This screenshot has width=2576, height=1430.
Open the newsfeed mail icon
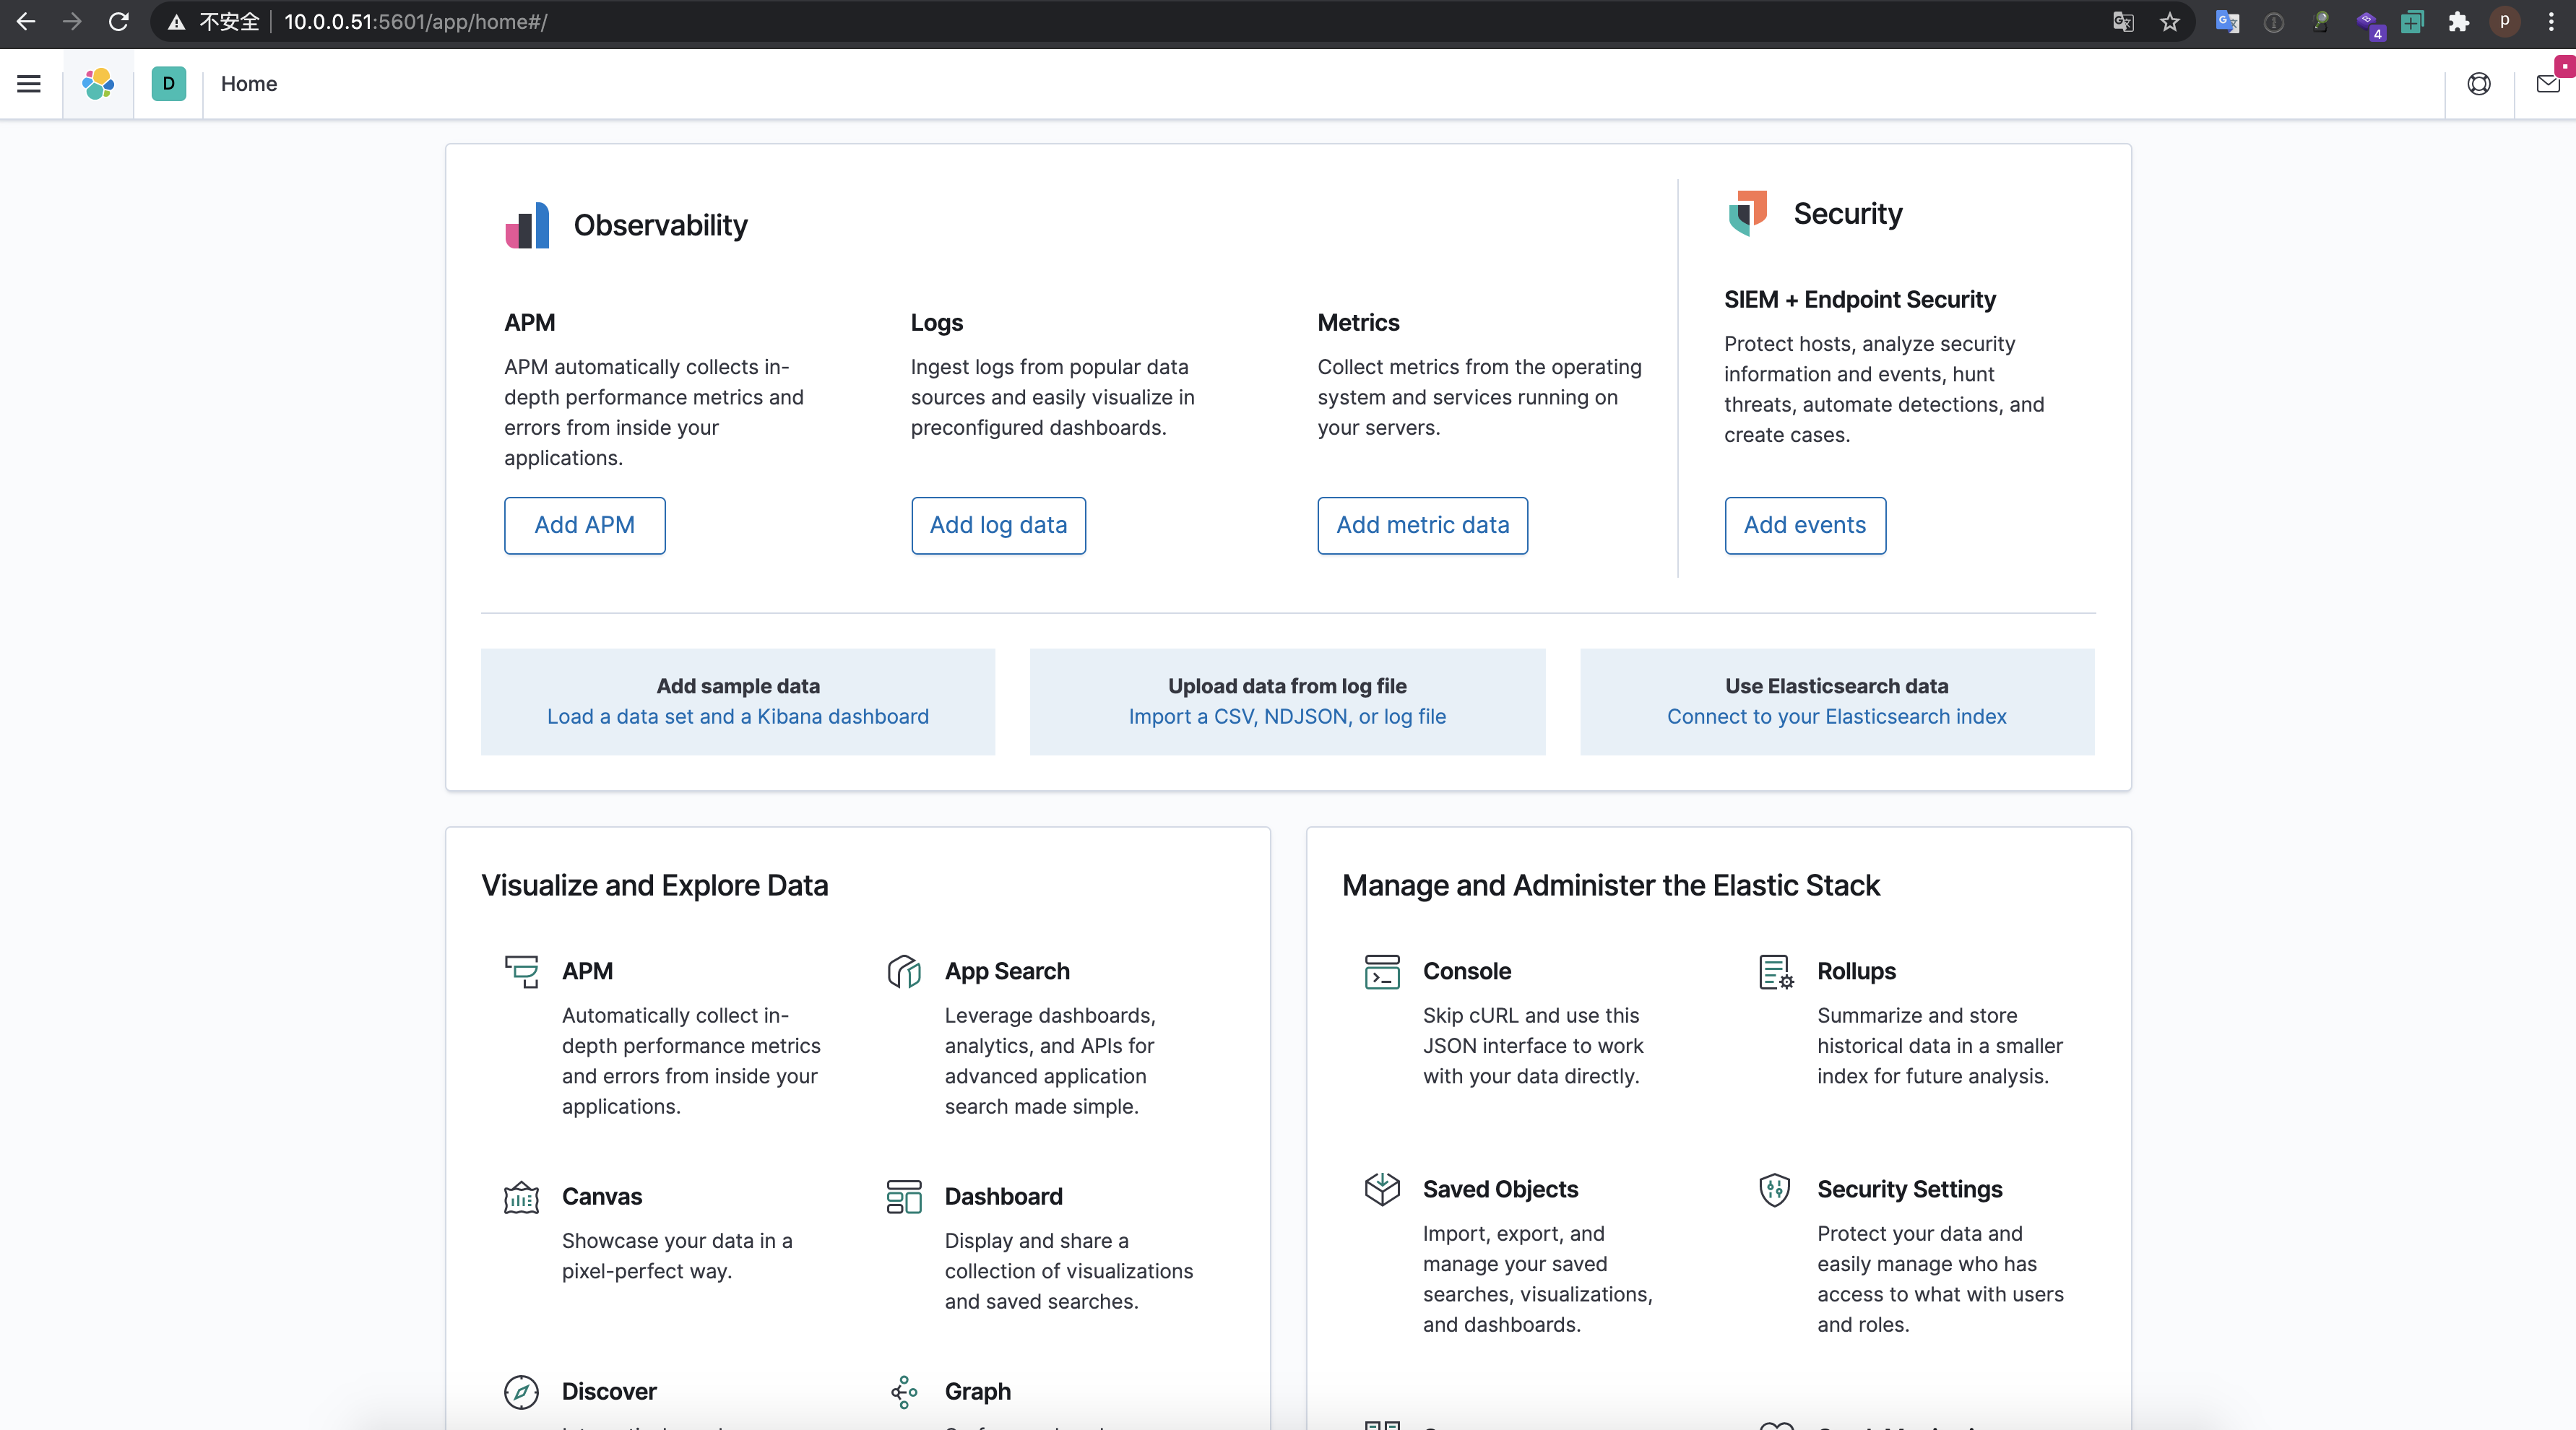(2548, 84)
